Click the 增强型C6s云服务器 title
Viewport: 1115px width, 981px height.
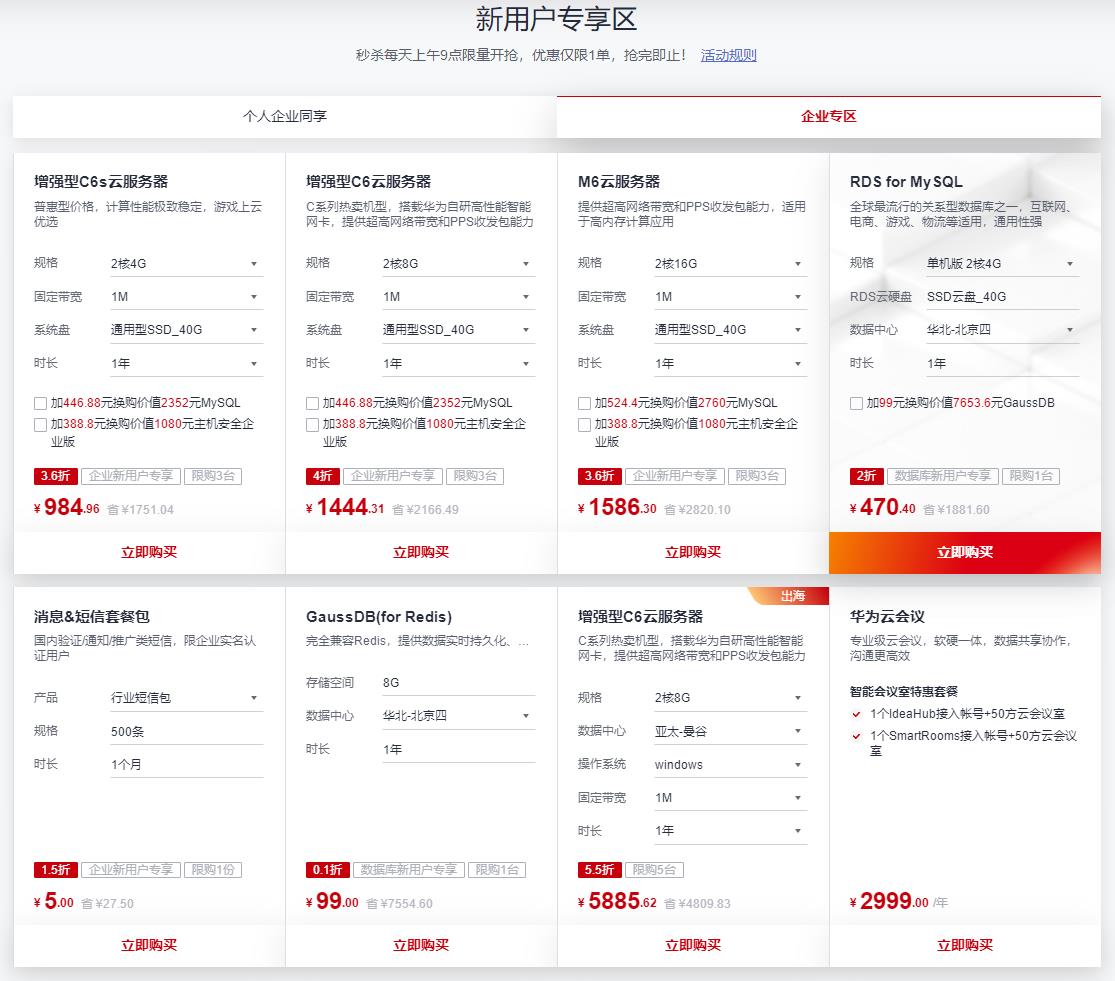pyautogui.click(x=101, y=182)
